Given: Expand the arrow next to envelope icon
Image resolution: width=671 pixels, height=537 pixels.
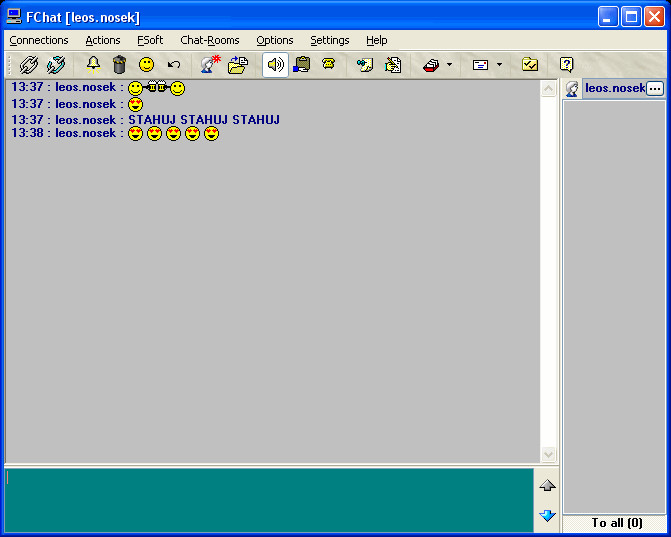Looking at the screenshot, I should [x=499, y=65].
